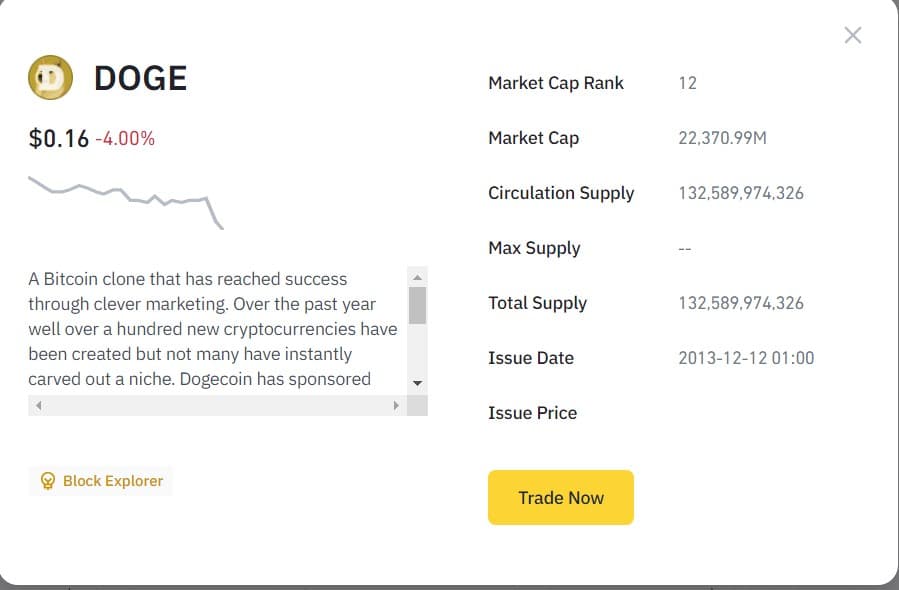
Task: Click the $0.16 price value
Action: point(58,139)
